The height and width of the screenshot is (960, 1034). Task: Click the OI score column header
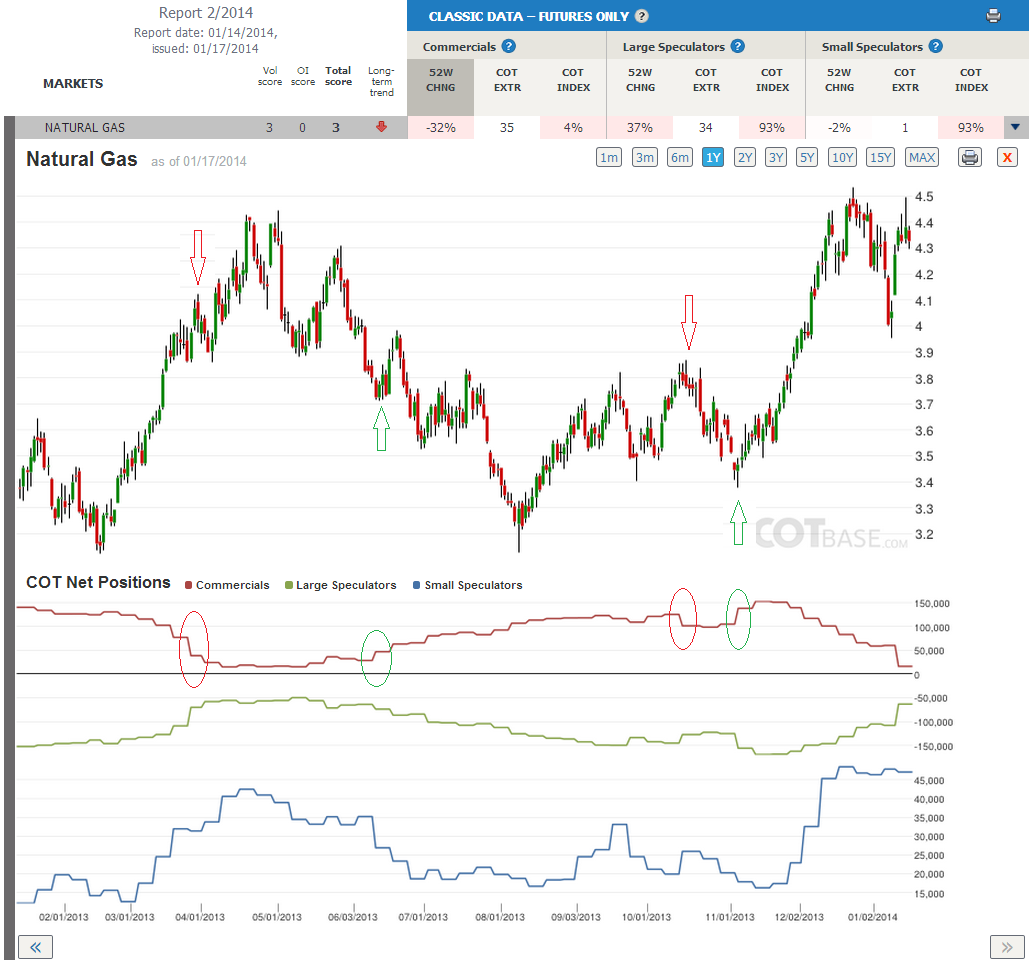click(x=303, y=76)
